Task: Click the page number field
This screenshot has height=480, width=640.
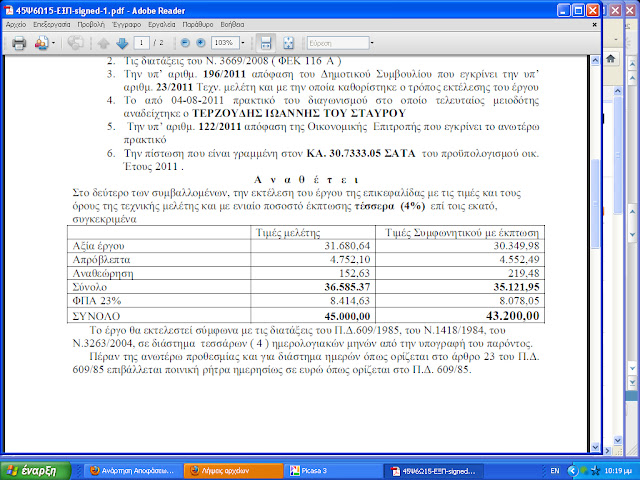Action: point(142,42)
